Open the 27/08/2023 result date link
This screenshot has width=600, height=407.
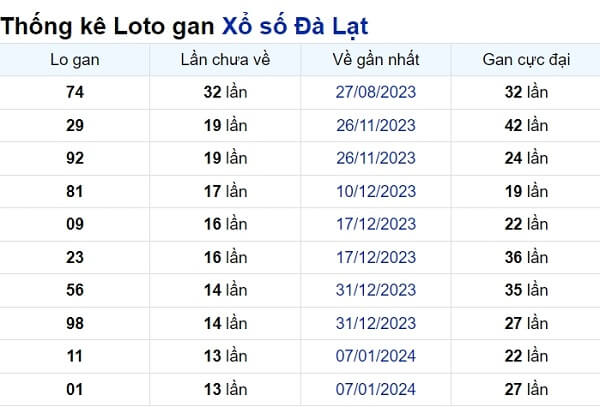[x=376, y=92]
